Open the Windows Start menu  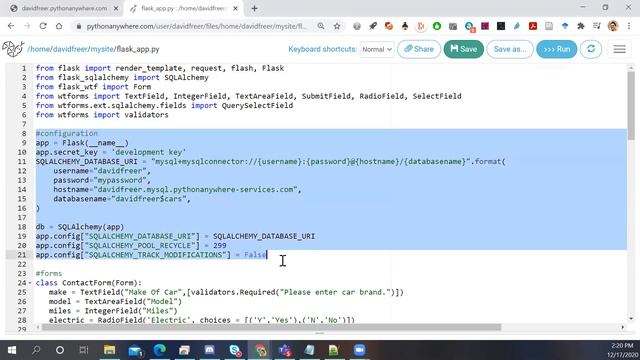pos(12,350)
